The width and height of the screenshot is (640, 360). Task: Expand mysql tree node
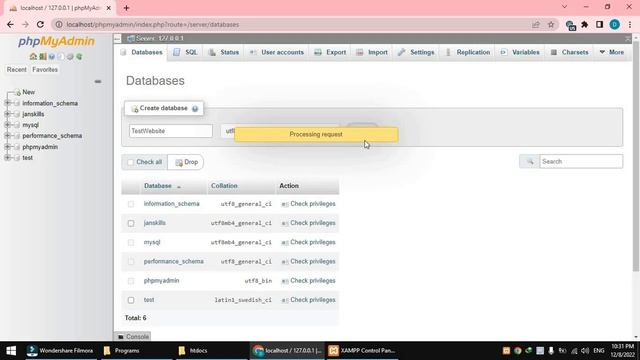[x=7, y=125]
